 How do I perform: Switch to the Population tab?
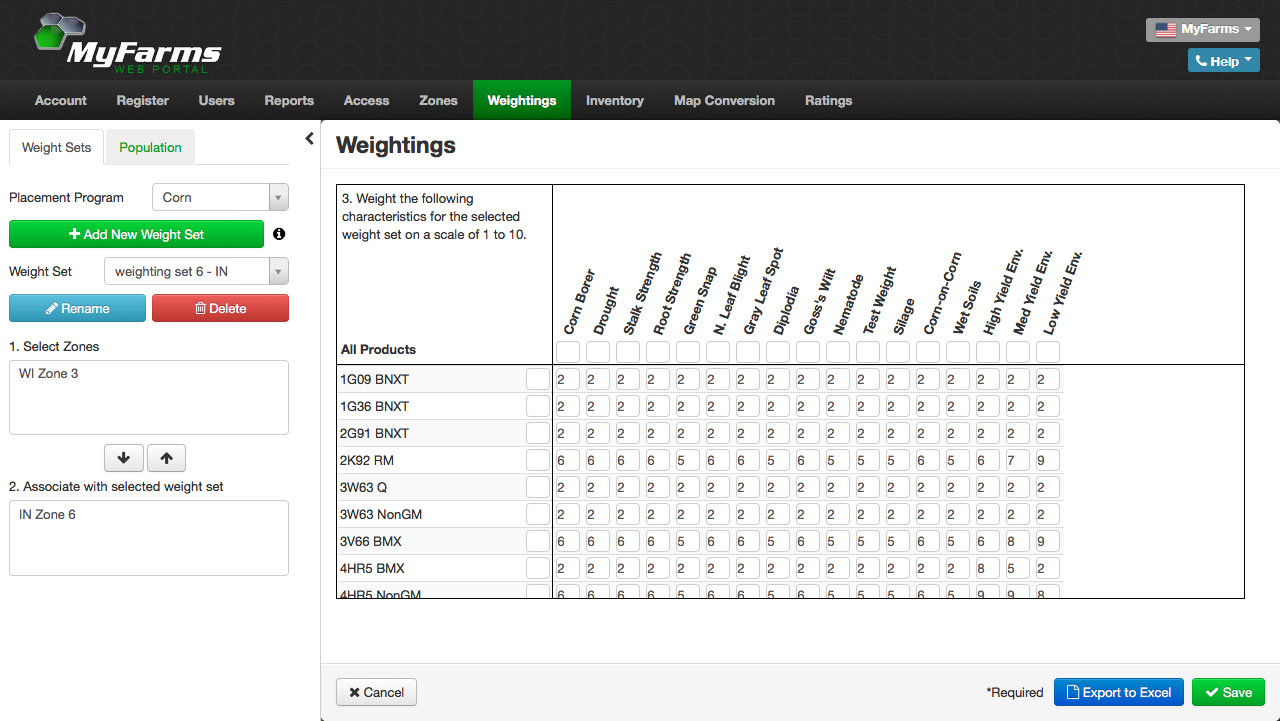(150, 147)
